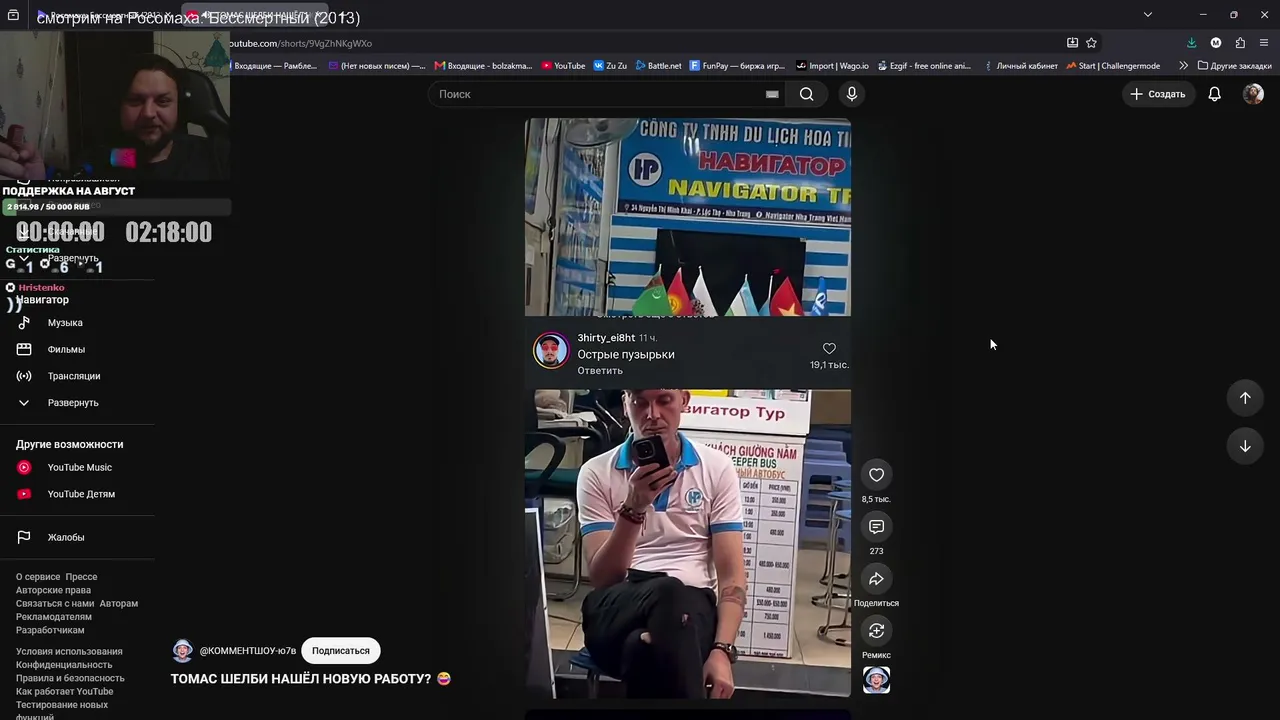Open the Другие закладки bookmarks folder
The width and height of the screenshot is (1280, 720).
pyautogui.click(x=1235, y=66)
